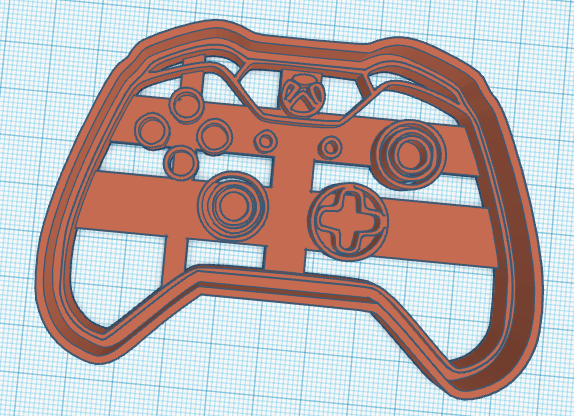Select the top bumper edge of the cutter
Image resolution: width=574 pixels, height=416 pixels.
[x=293, y=43]
